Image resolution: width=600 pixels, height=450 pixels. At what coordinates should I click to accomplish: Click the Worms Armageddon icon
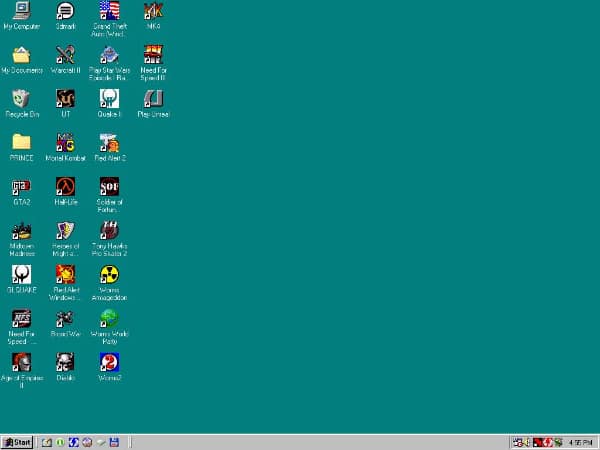(109, 275)
